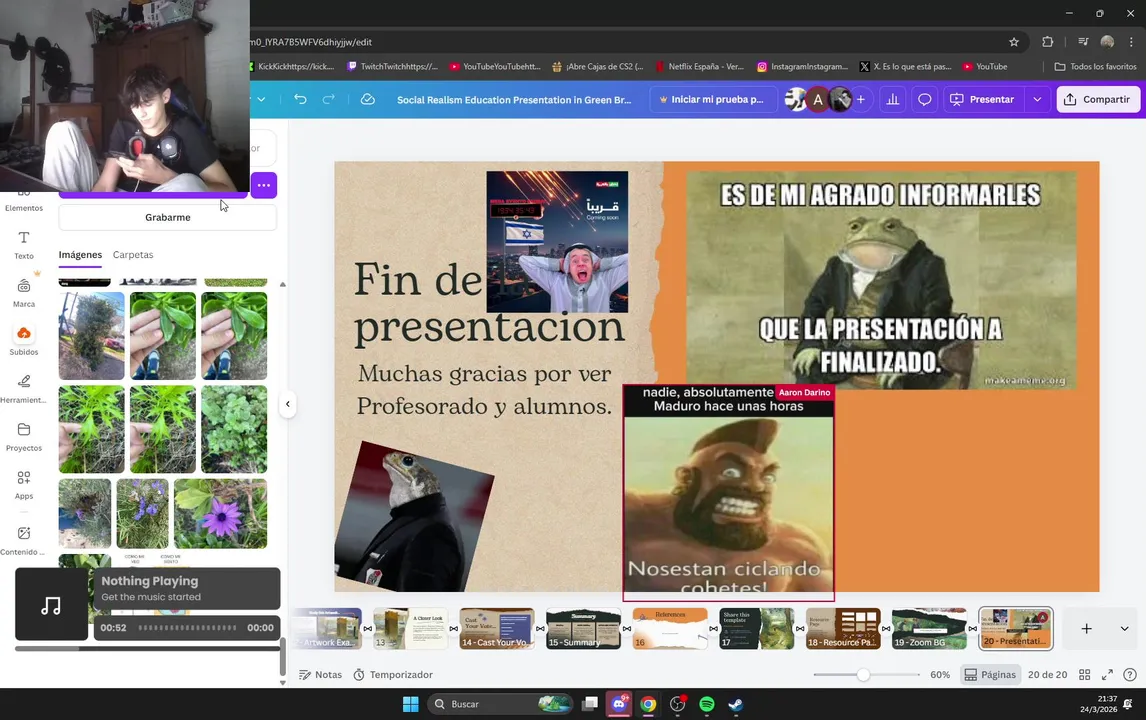Open the Texto tool in sidebar
Image resolution: width=1146 pixels, height=720 pixels.
pyautogui.click(x=23, y=245)
